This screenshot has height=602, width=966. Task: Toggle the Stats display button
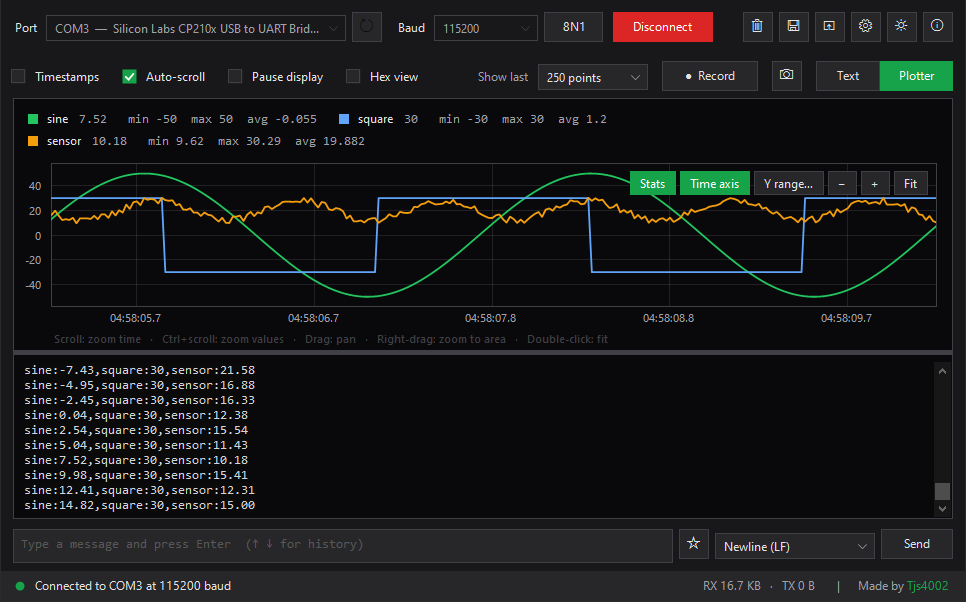pos(652,184)
